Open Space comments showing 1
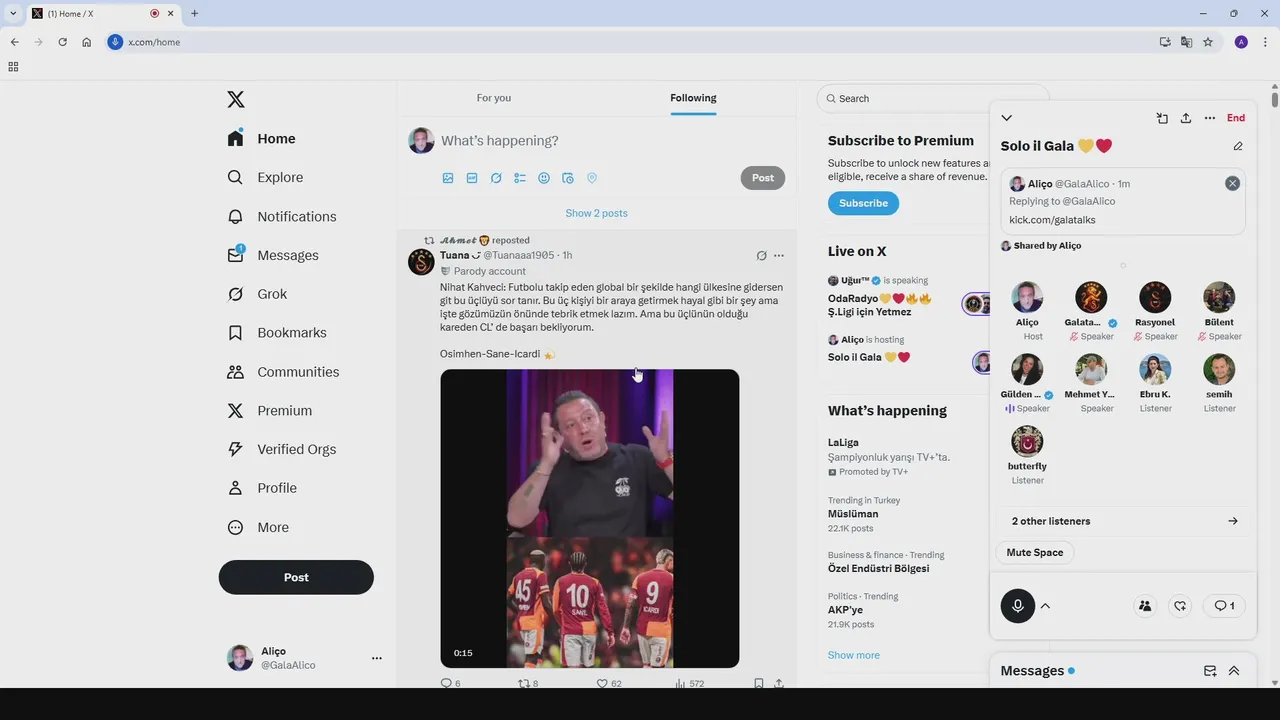The image size is (1280, 720). [x=1224, y=606]
